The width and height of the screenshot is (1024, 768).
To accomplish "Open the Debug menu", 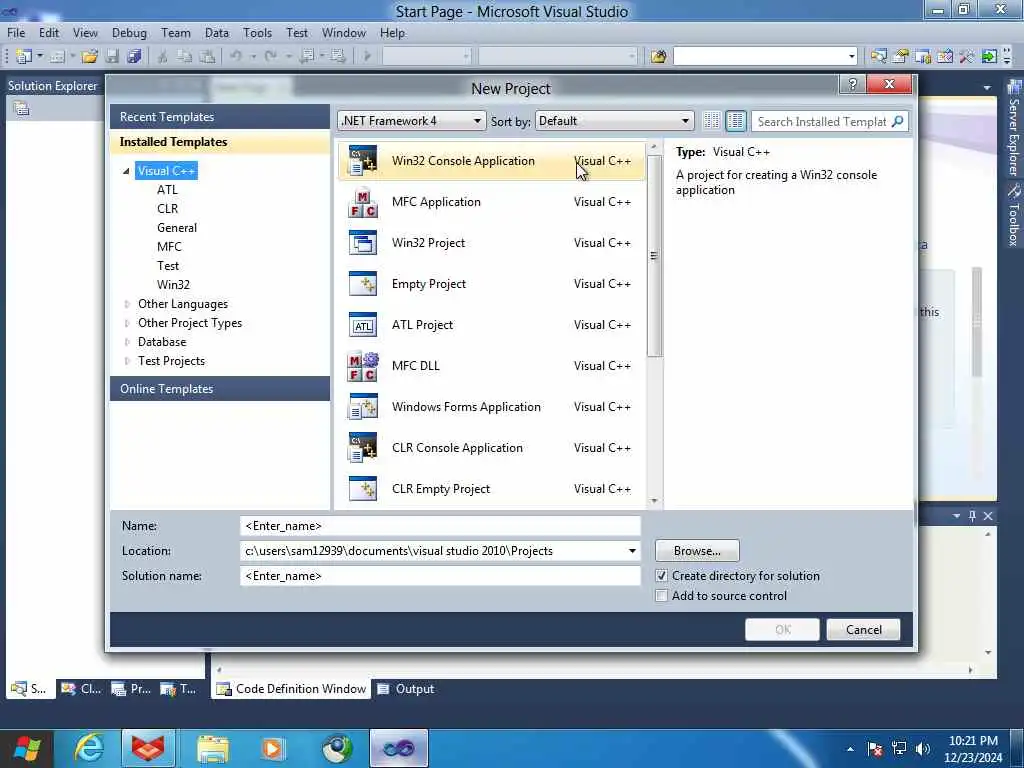I will pyautogui.click(x=129, y=33).
